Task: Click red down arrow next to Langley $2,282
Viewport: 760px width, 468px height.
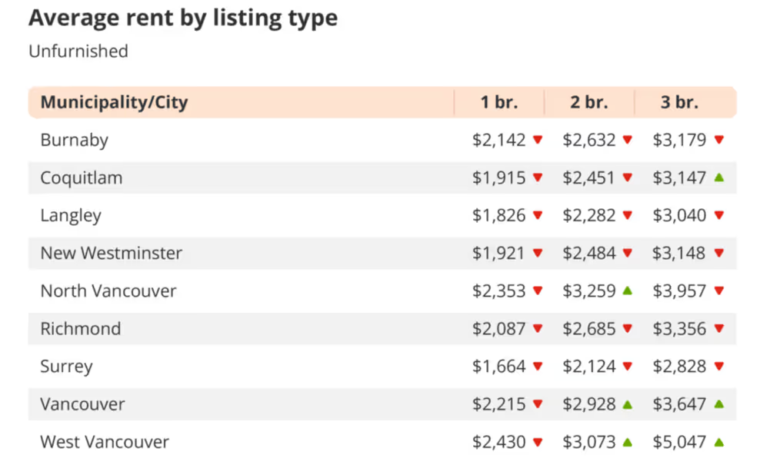Action: click(627, 216)
